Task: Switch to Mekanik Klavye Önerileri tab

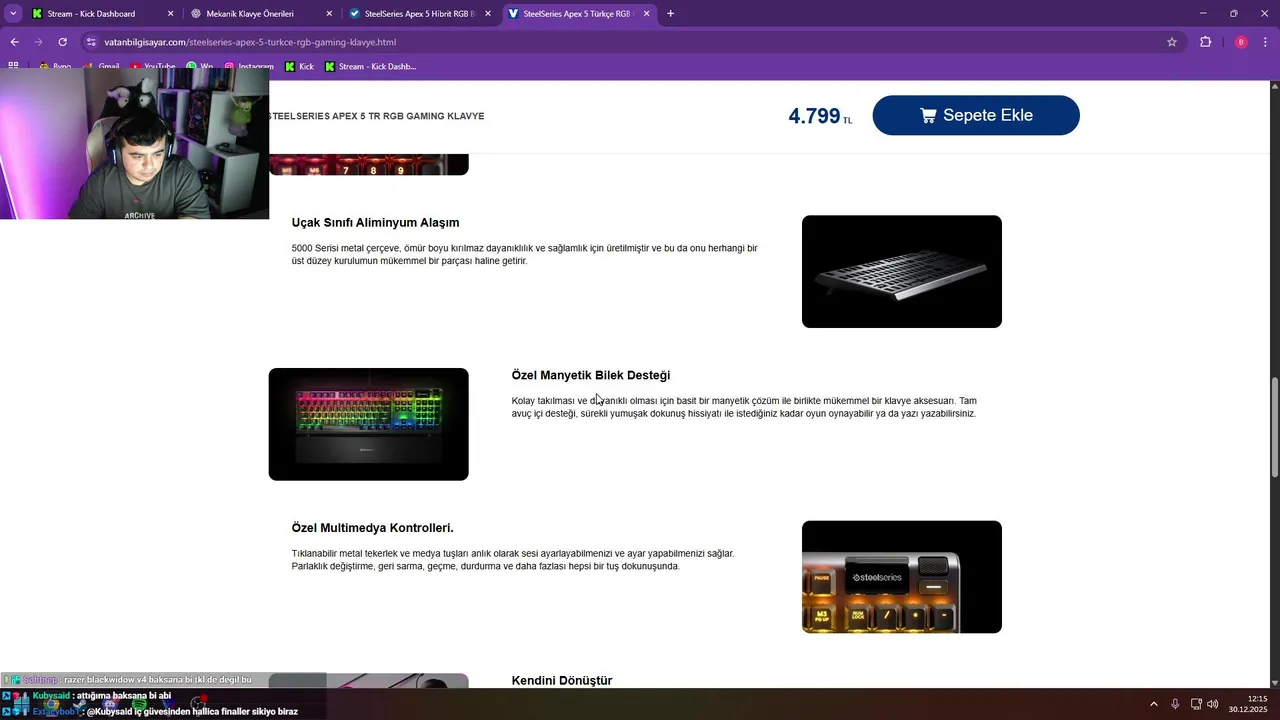Action: [262, 14]
